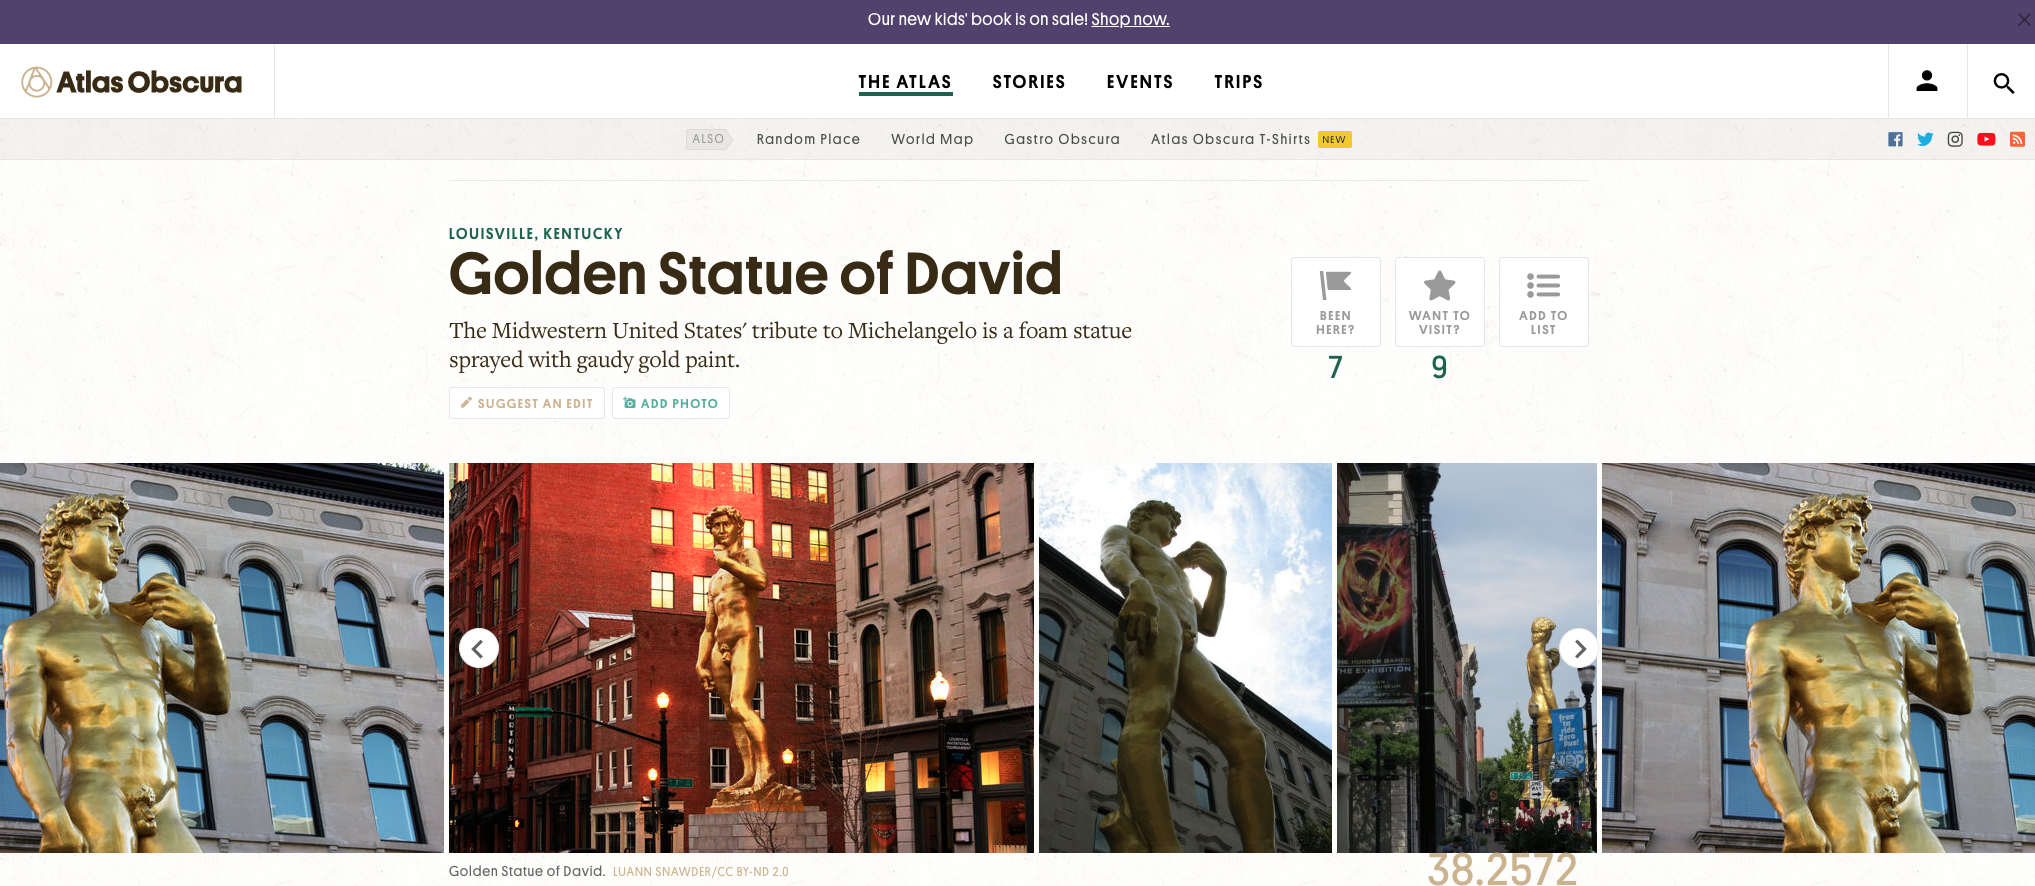This screenshot has width=2035, height=886.
Task: Click the Add to List icon
Action: [x=1543, y=302]
